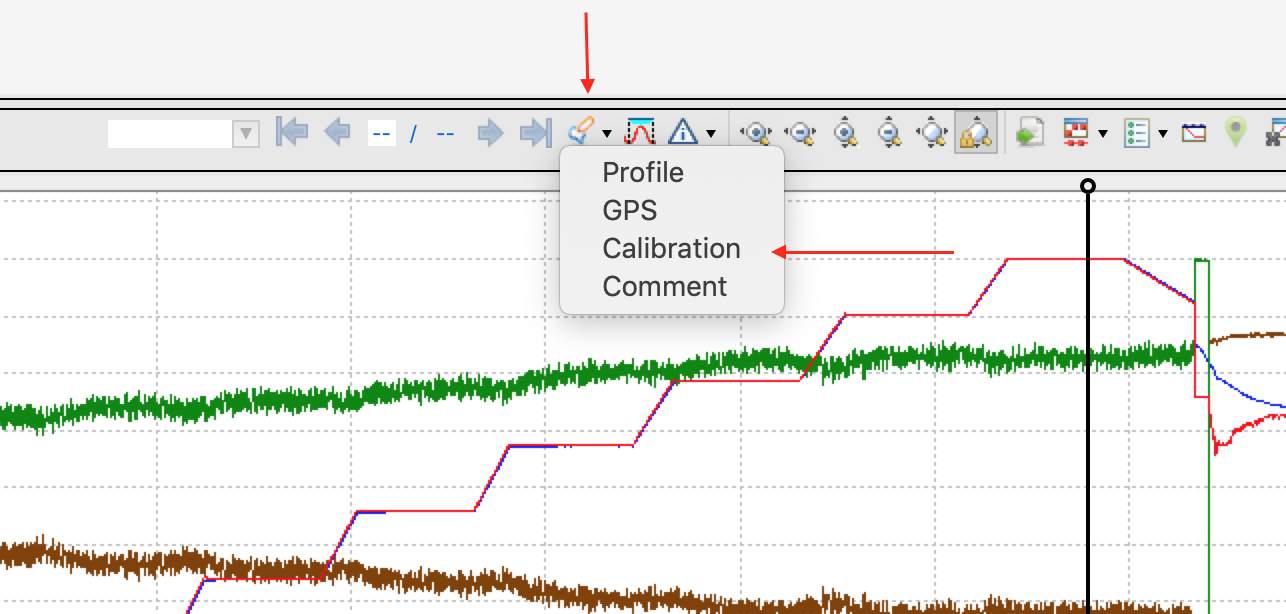Screen dimensions: 1286x614
Task: Select Calibration from the popup menu
Action: 671,248
